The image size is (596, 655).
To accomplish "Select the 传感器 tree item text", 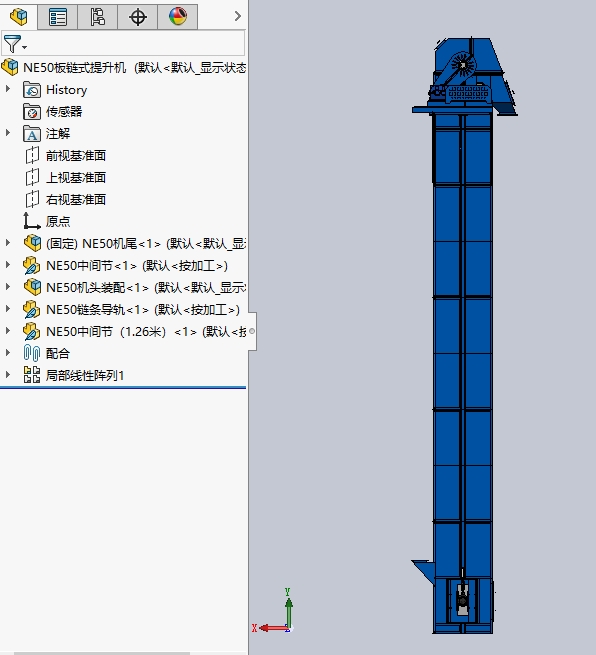I will click(x=64, y=112).
